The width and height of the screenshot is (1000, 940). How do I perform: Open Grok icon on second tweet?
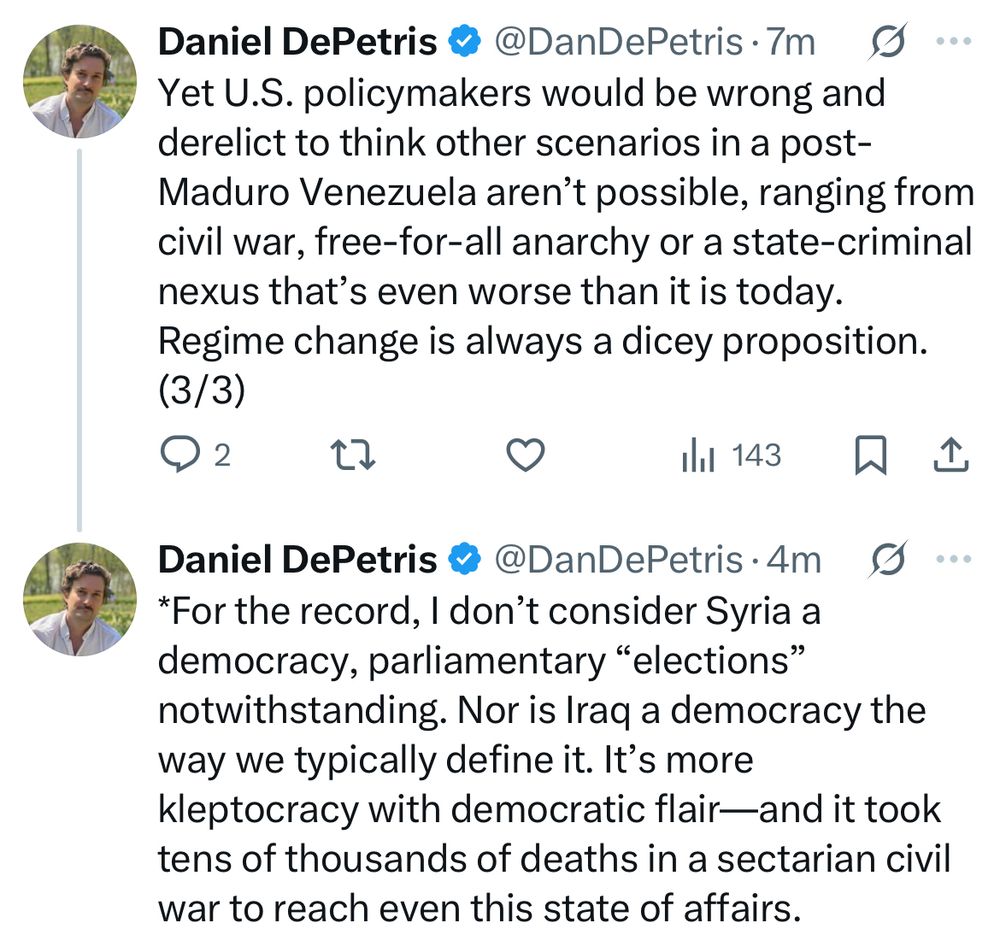point(889,560)
